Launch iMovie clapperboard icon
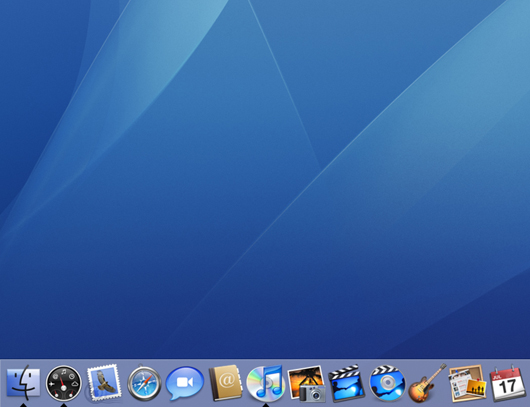530x407 pixels. point(346,383)
